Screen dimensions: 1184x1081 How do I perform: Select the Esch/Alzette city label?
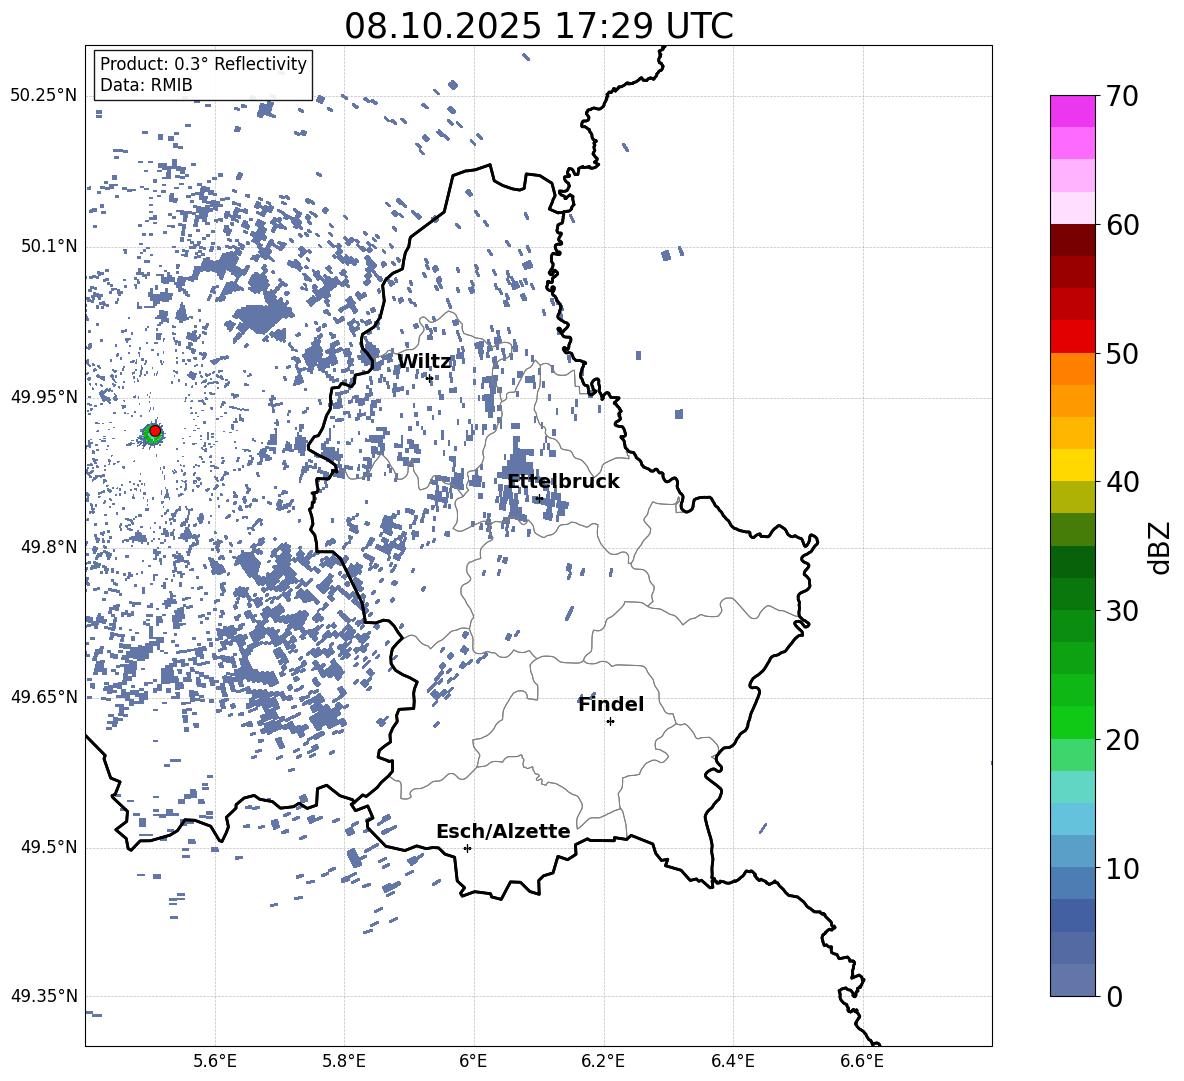point(503,832)
